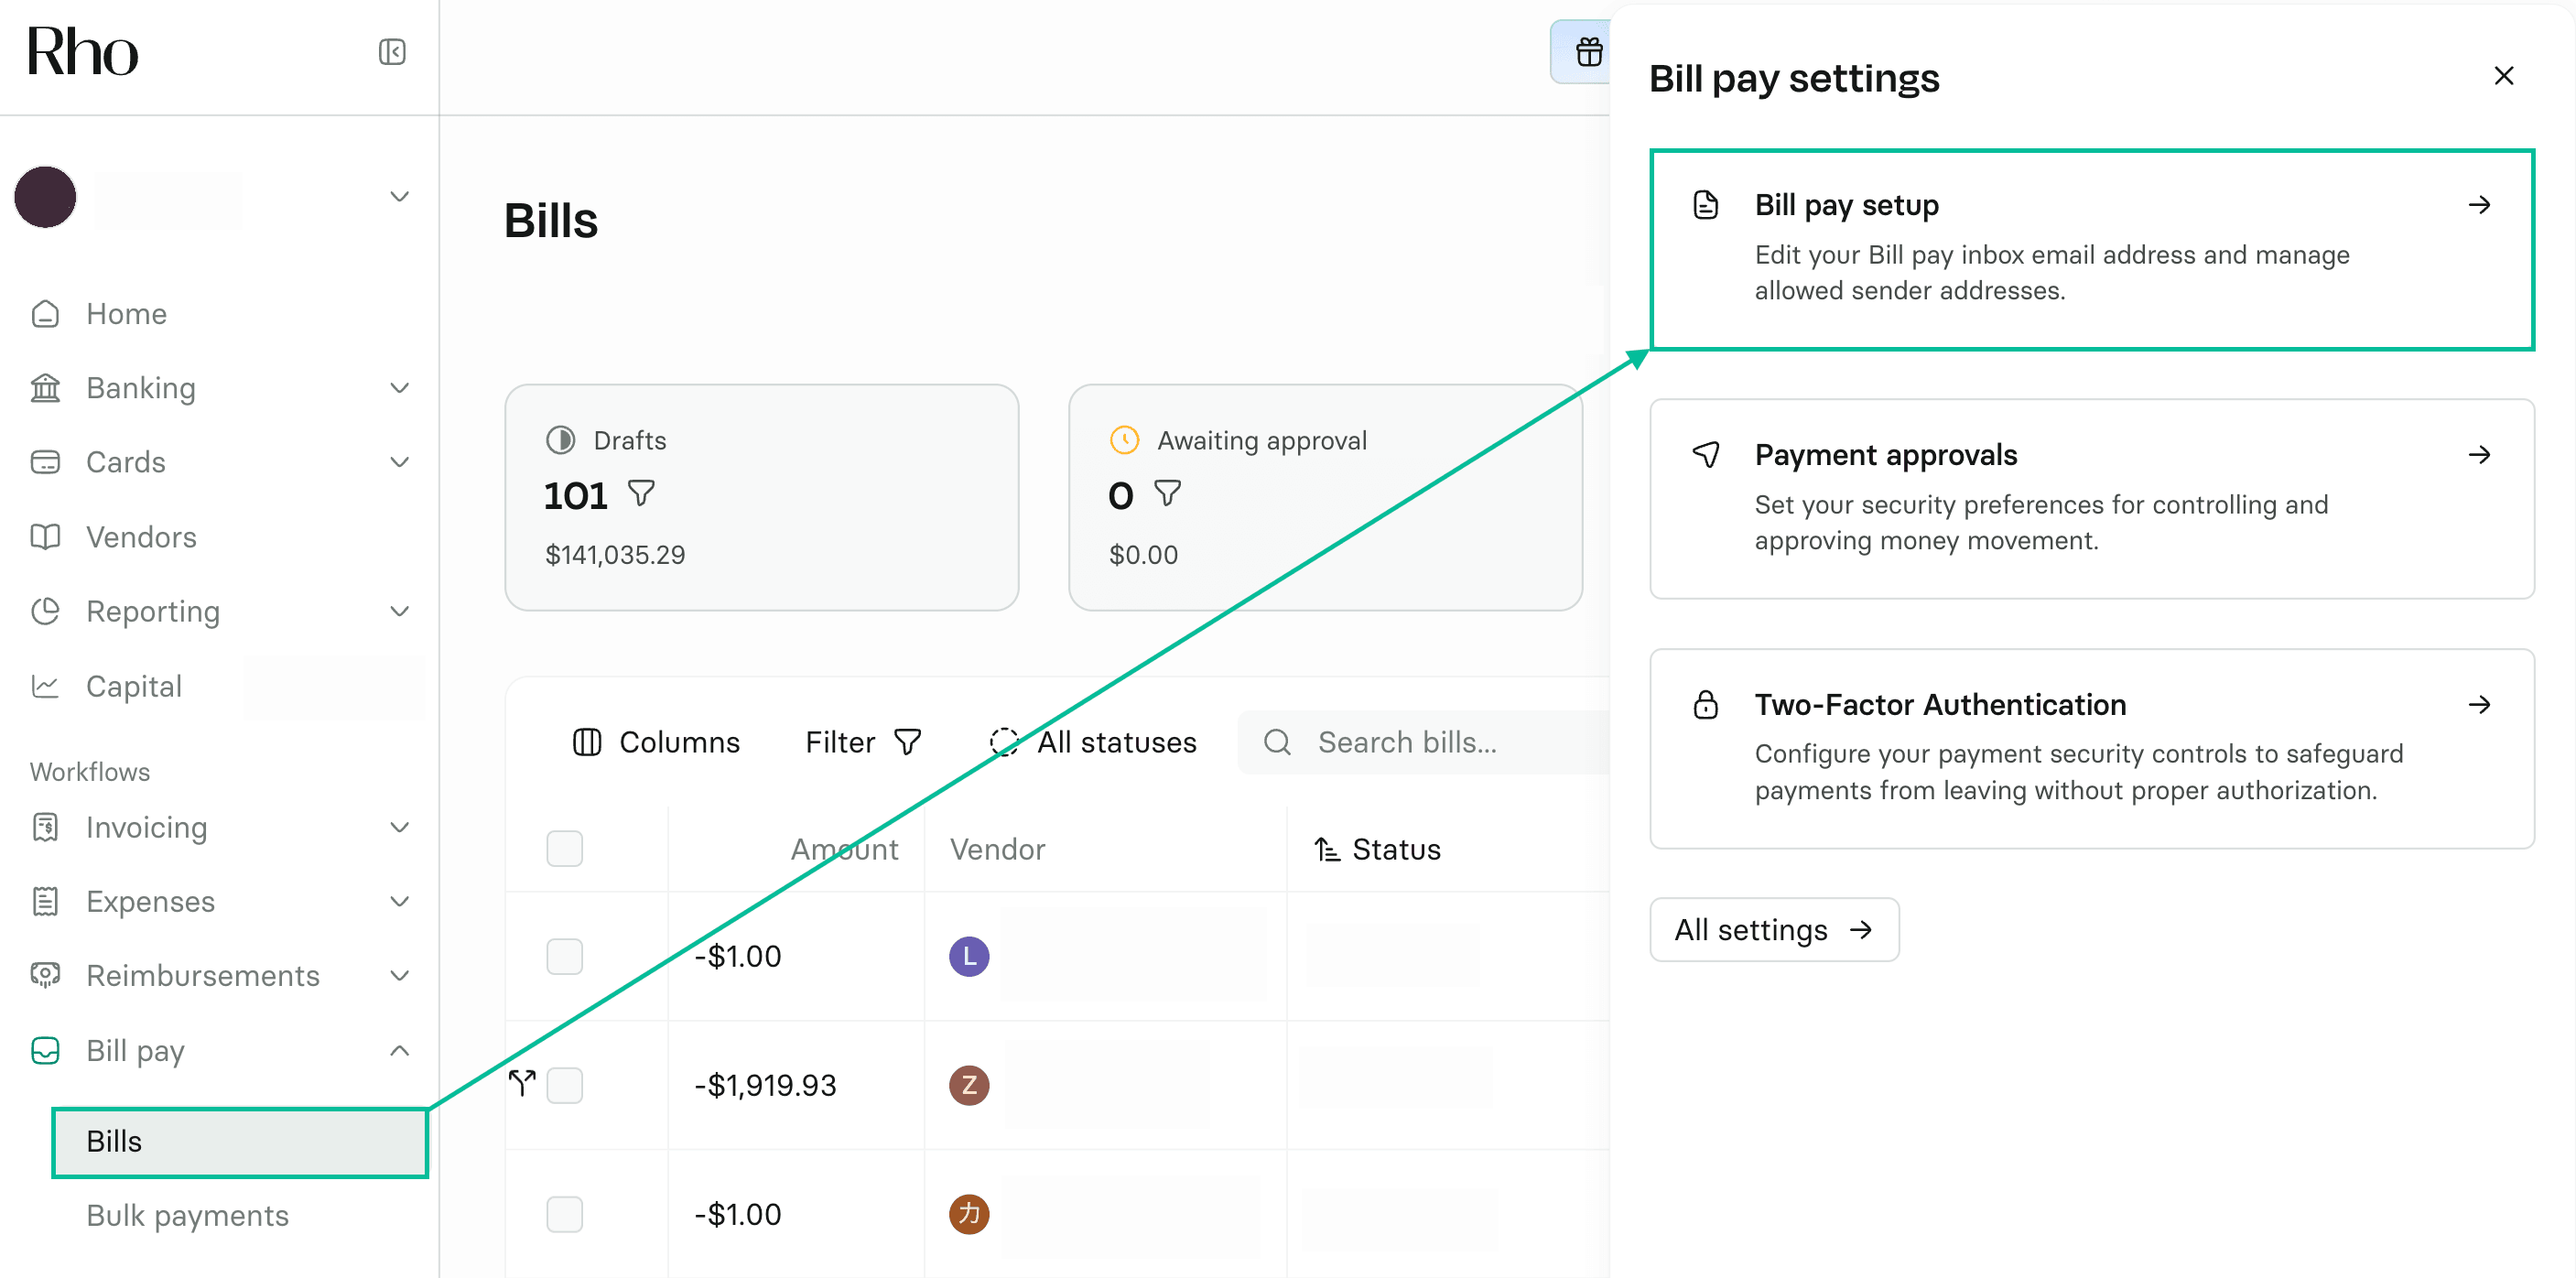Open Two-Factor Authentication settings
Viewport: 2576px width, 1278px height.
click(2092, 749)
